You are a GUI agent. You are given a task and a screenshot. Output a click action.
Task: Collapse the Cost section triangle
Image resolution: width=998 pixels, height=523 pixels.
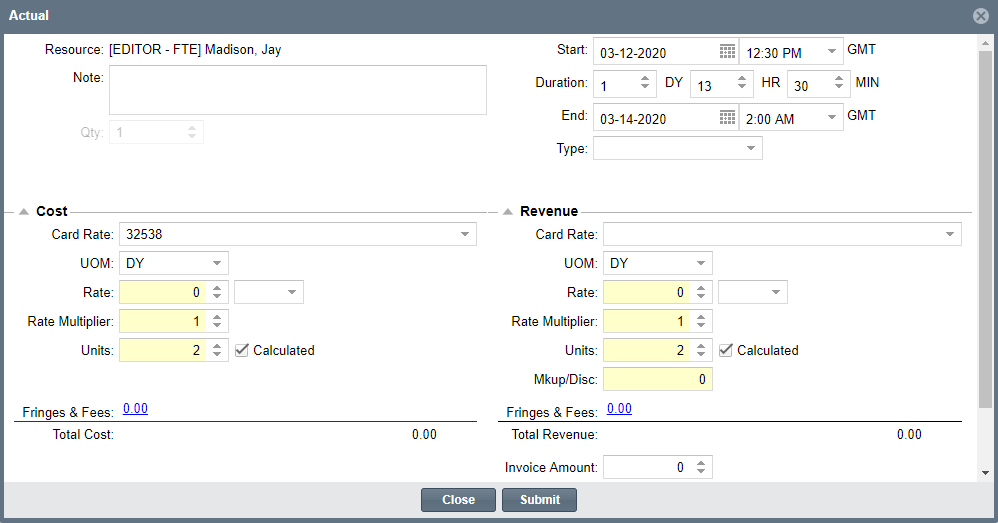(x=24, y=212)
